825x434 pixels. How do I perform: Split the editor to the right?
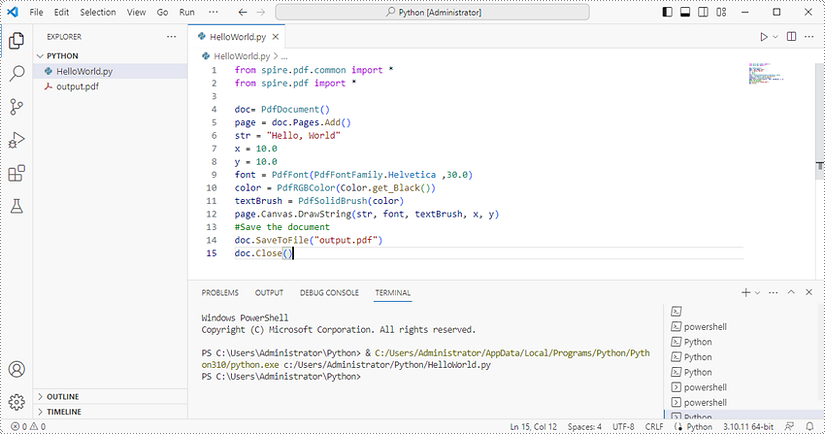[791, 36]
